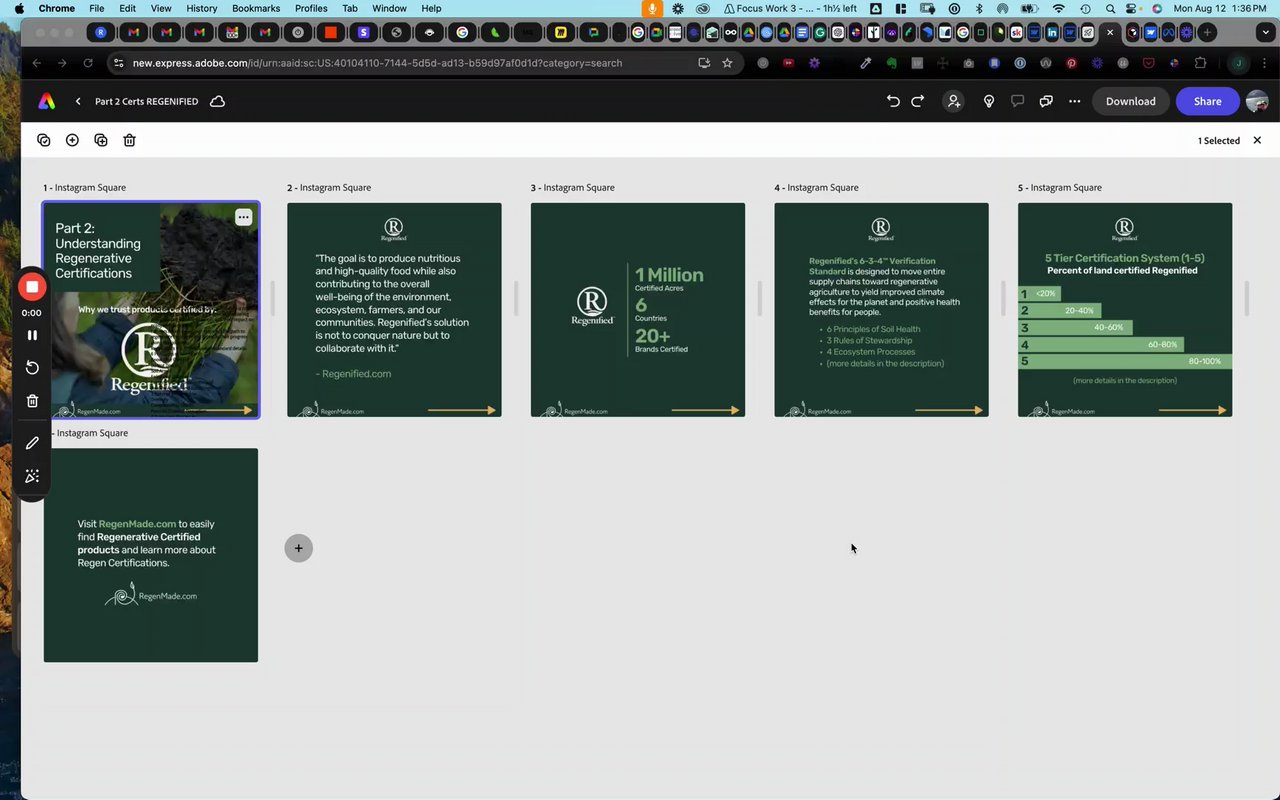Open the Profiles menu
The image size is (1280, 800).
pos(311,8)
